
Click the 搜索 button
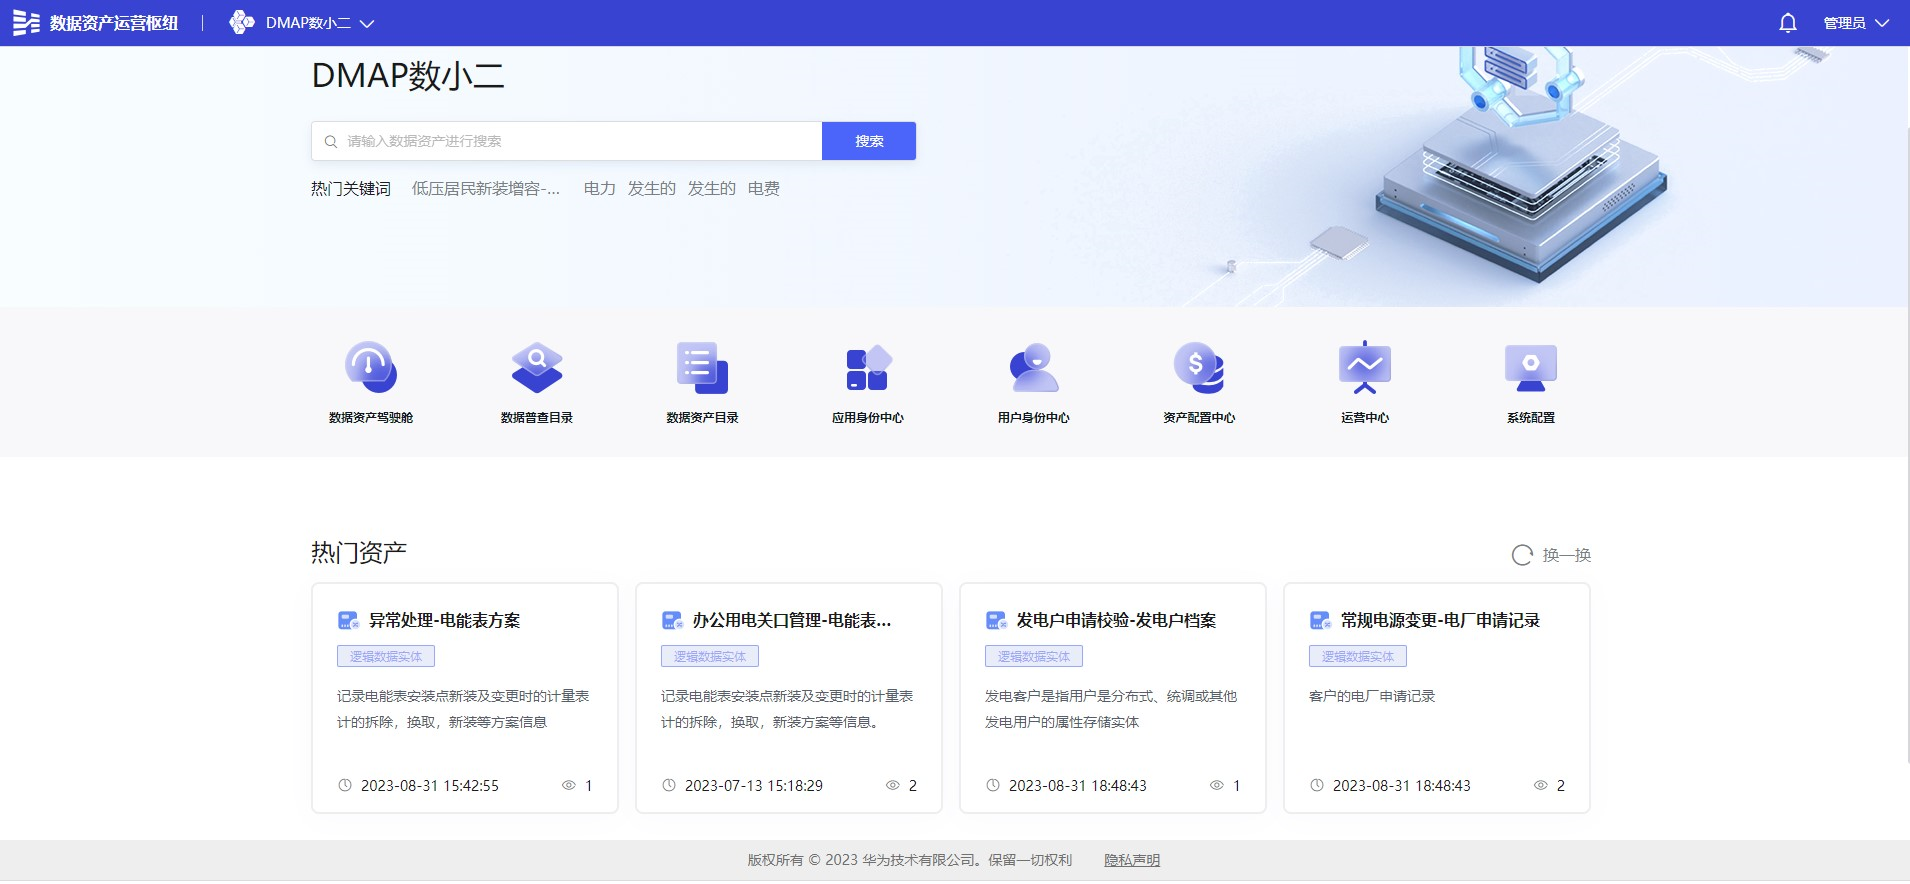coord(869,141)
